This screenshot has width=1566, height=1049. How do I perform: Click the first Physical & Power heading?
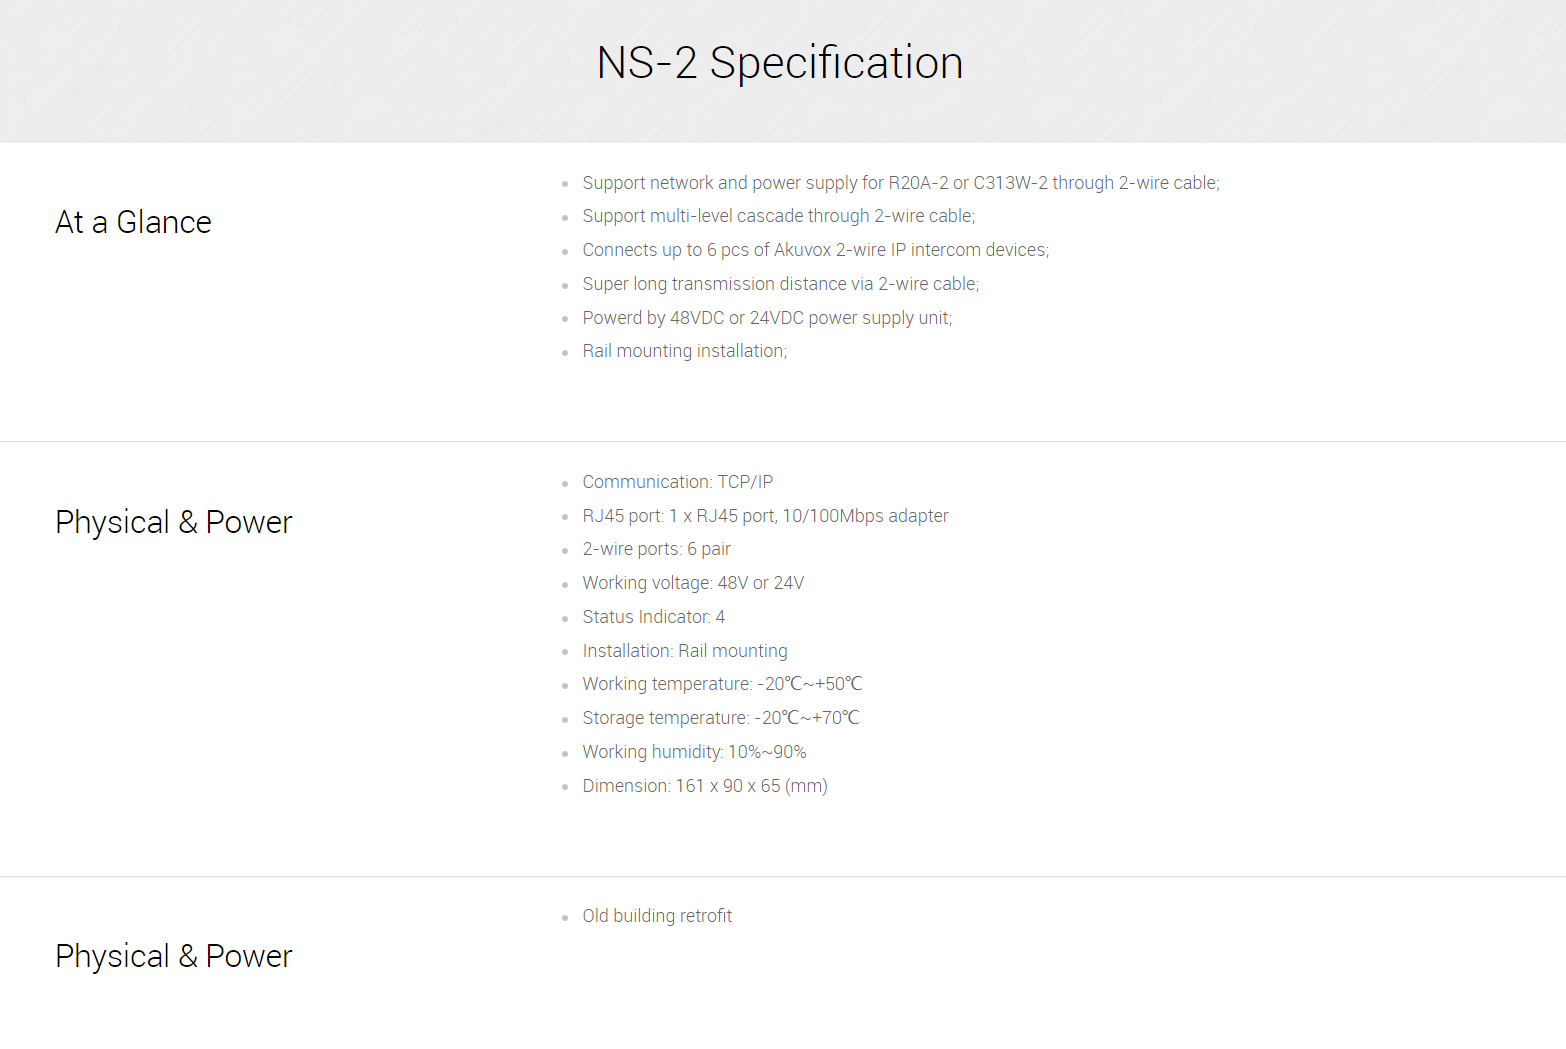click(173, 522)
